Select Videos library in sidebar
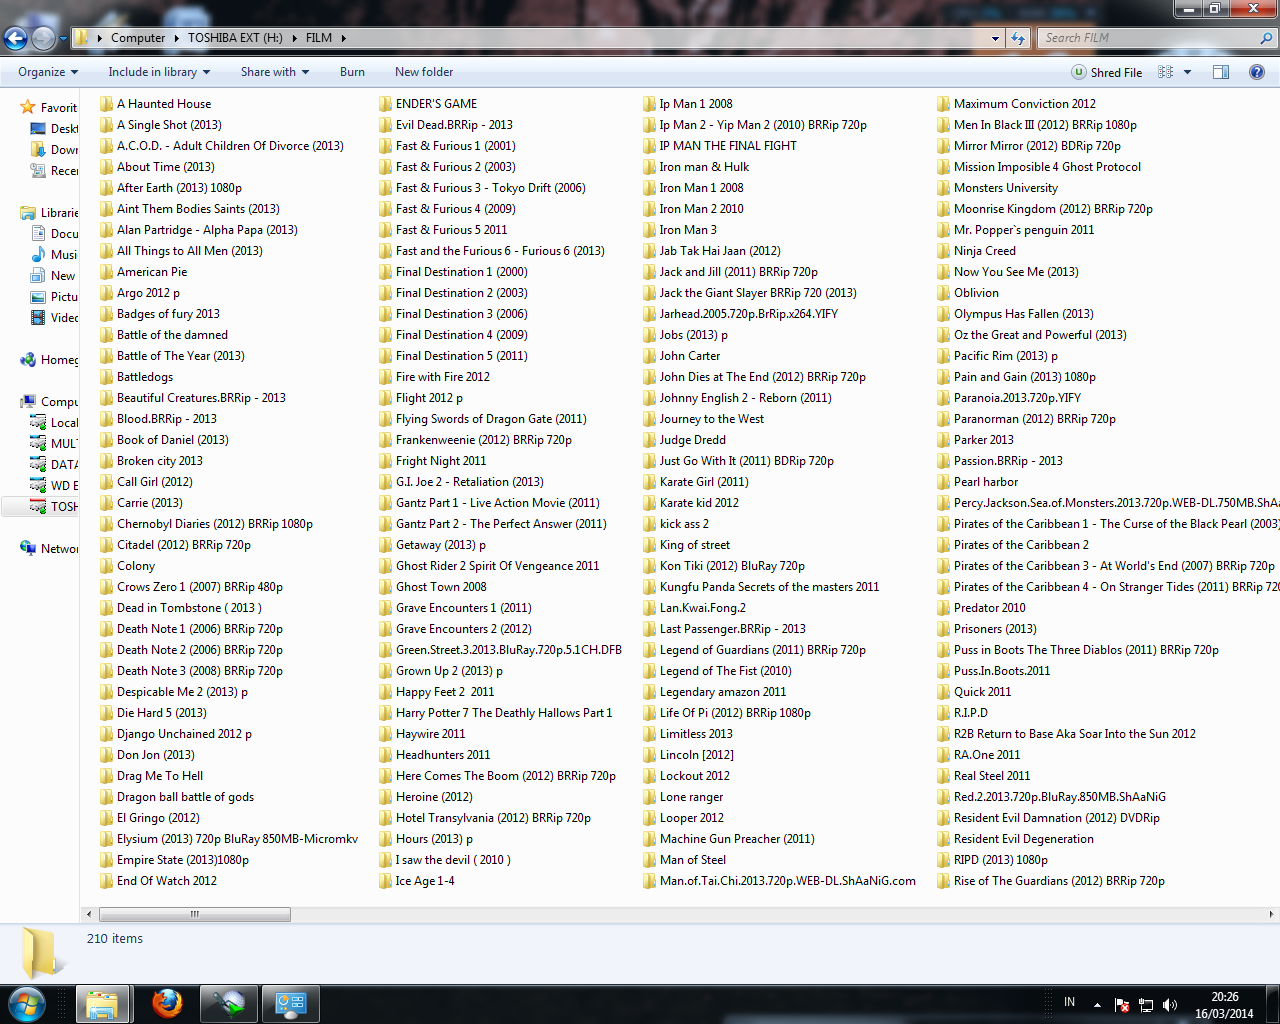 coord(54,317)
